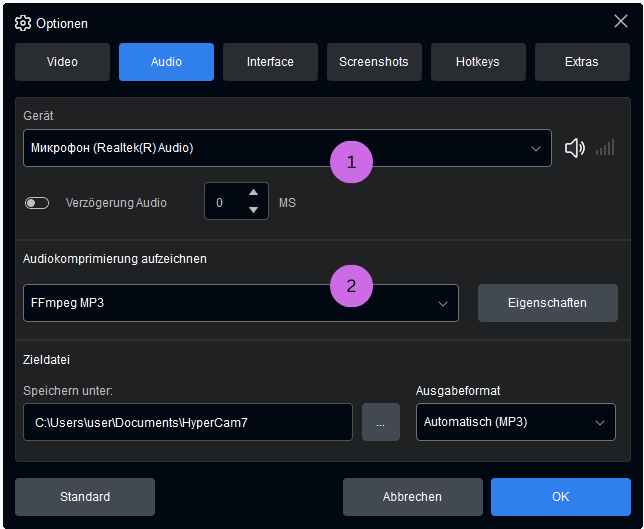The height and width of the screenshot is (529, 644).
Task: Click the Speichern unter path field
Action: 187,422
